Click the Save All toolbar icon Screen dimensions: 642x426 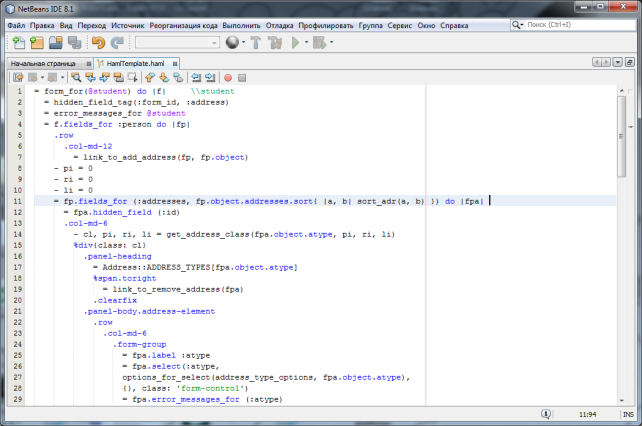pyautogui.click(x=75, y=43)
